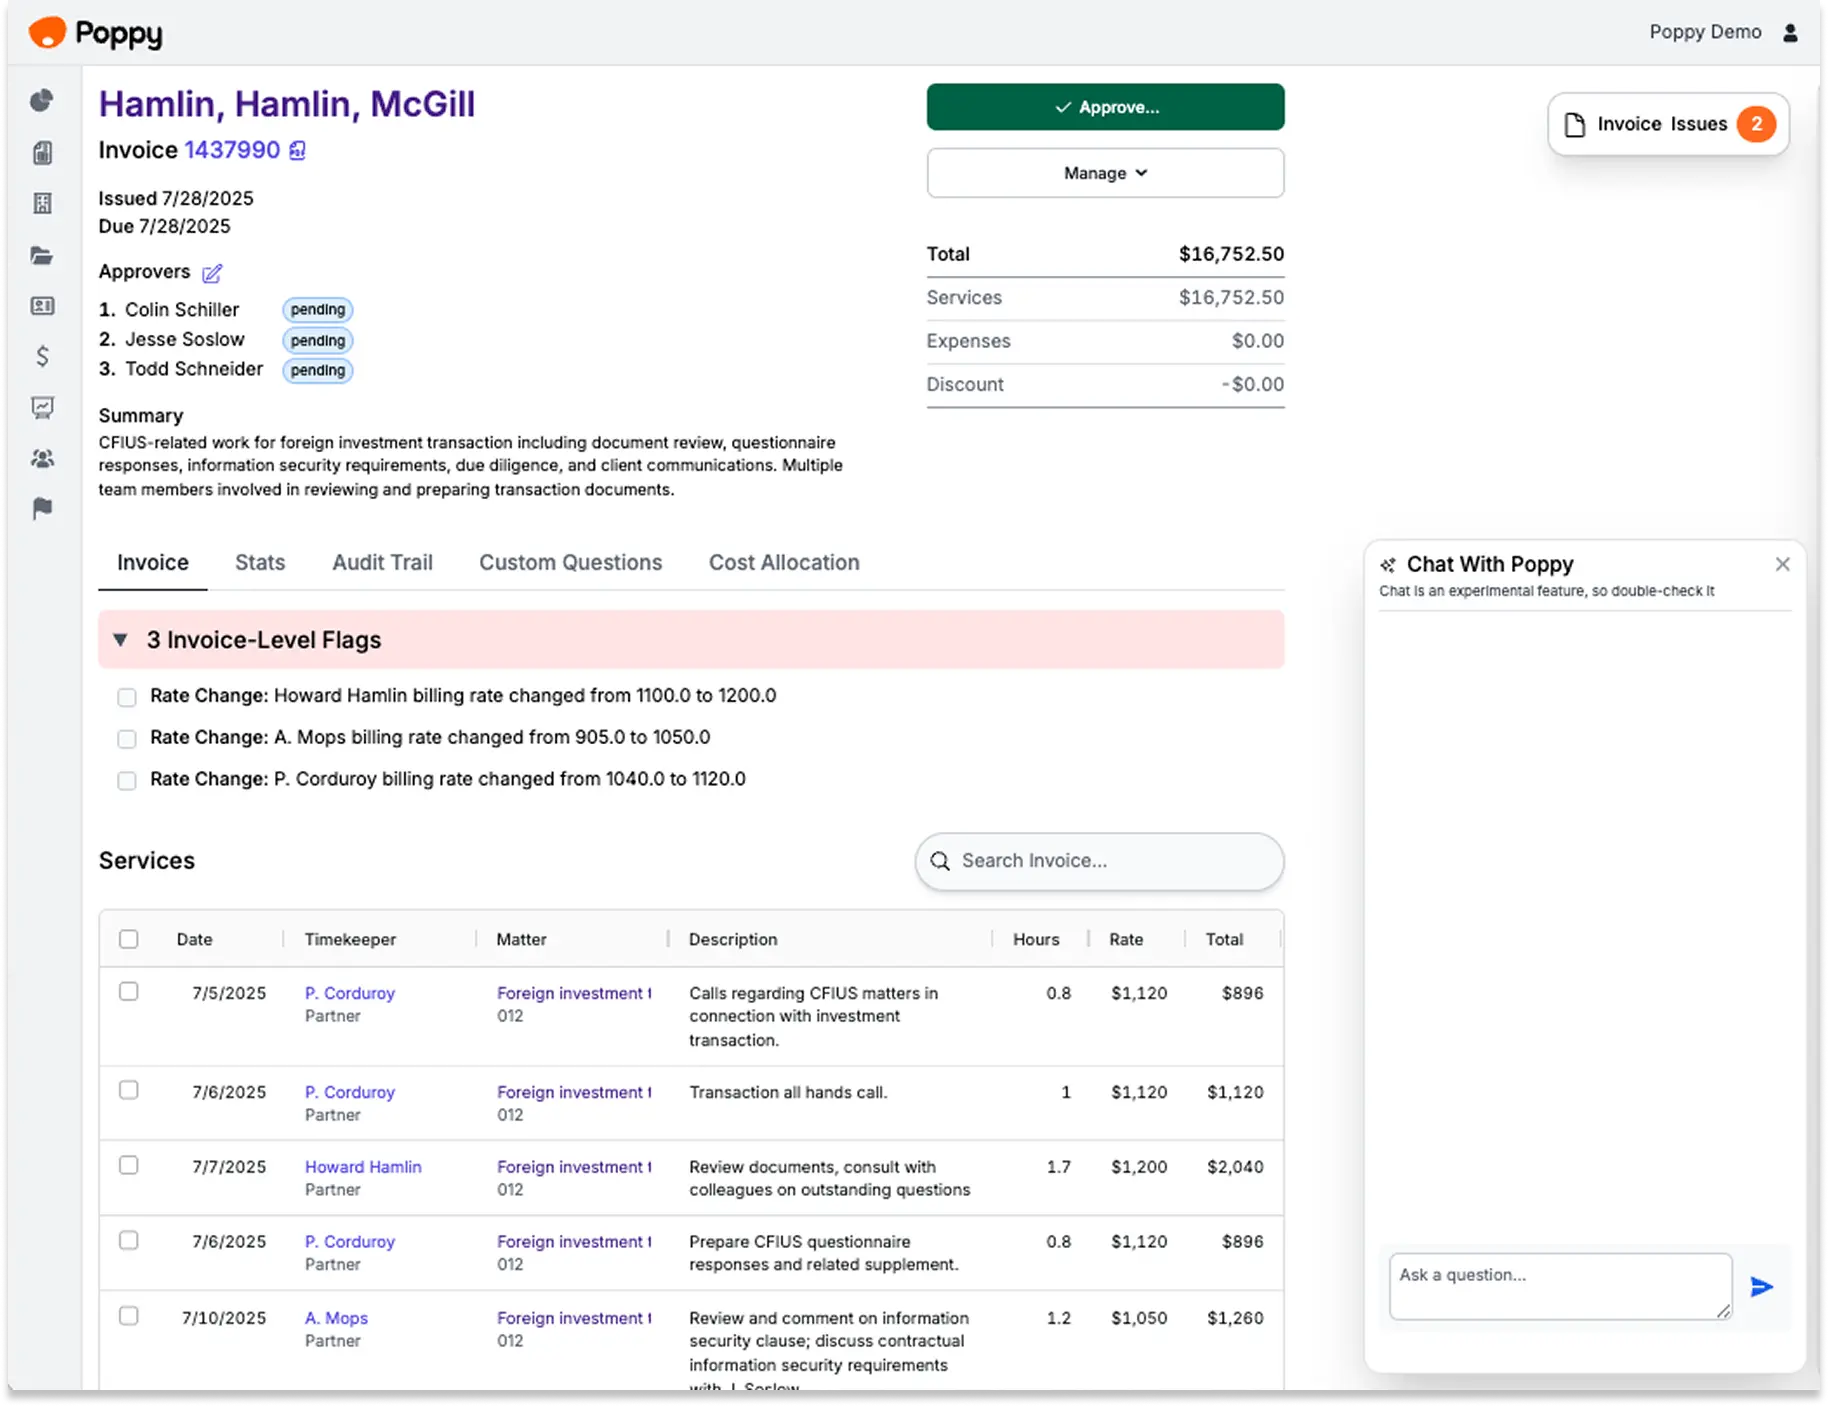Sort by the Hours column header
This screenshot has width=1828, height=1406.
(1036, 939)
